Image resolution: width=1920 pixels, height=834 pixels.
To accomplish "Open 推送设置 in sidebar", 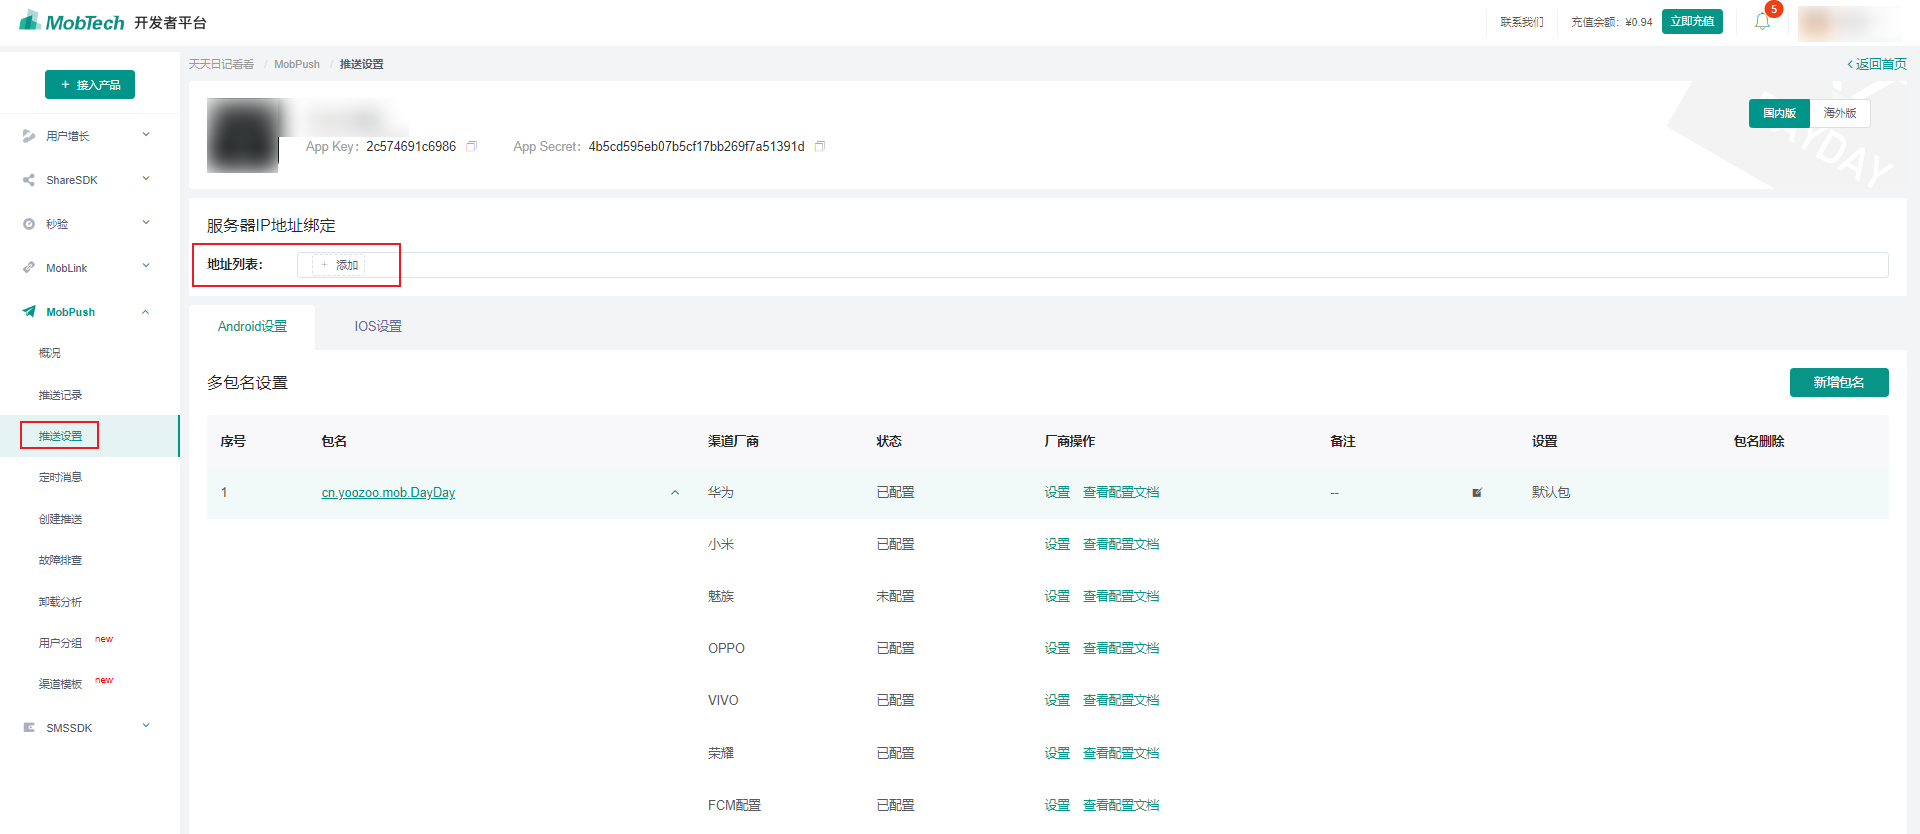I will coord(60,436).
